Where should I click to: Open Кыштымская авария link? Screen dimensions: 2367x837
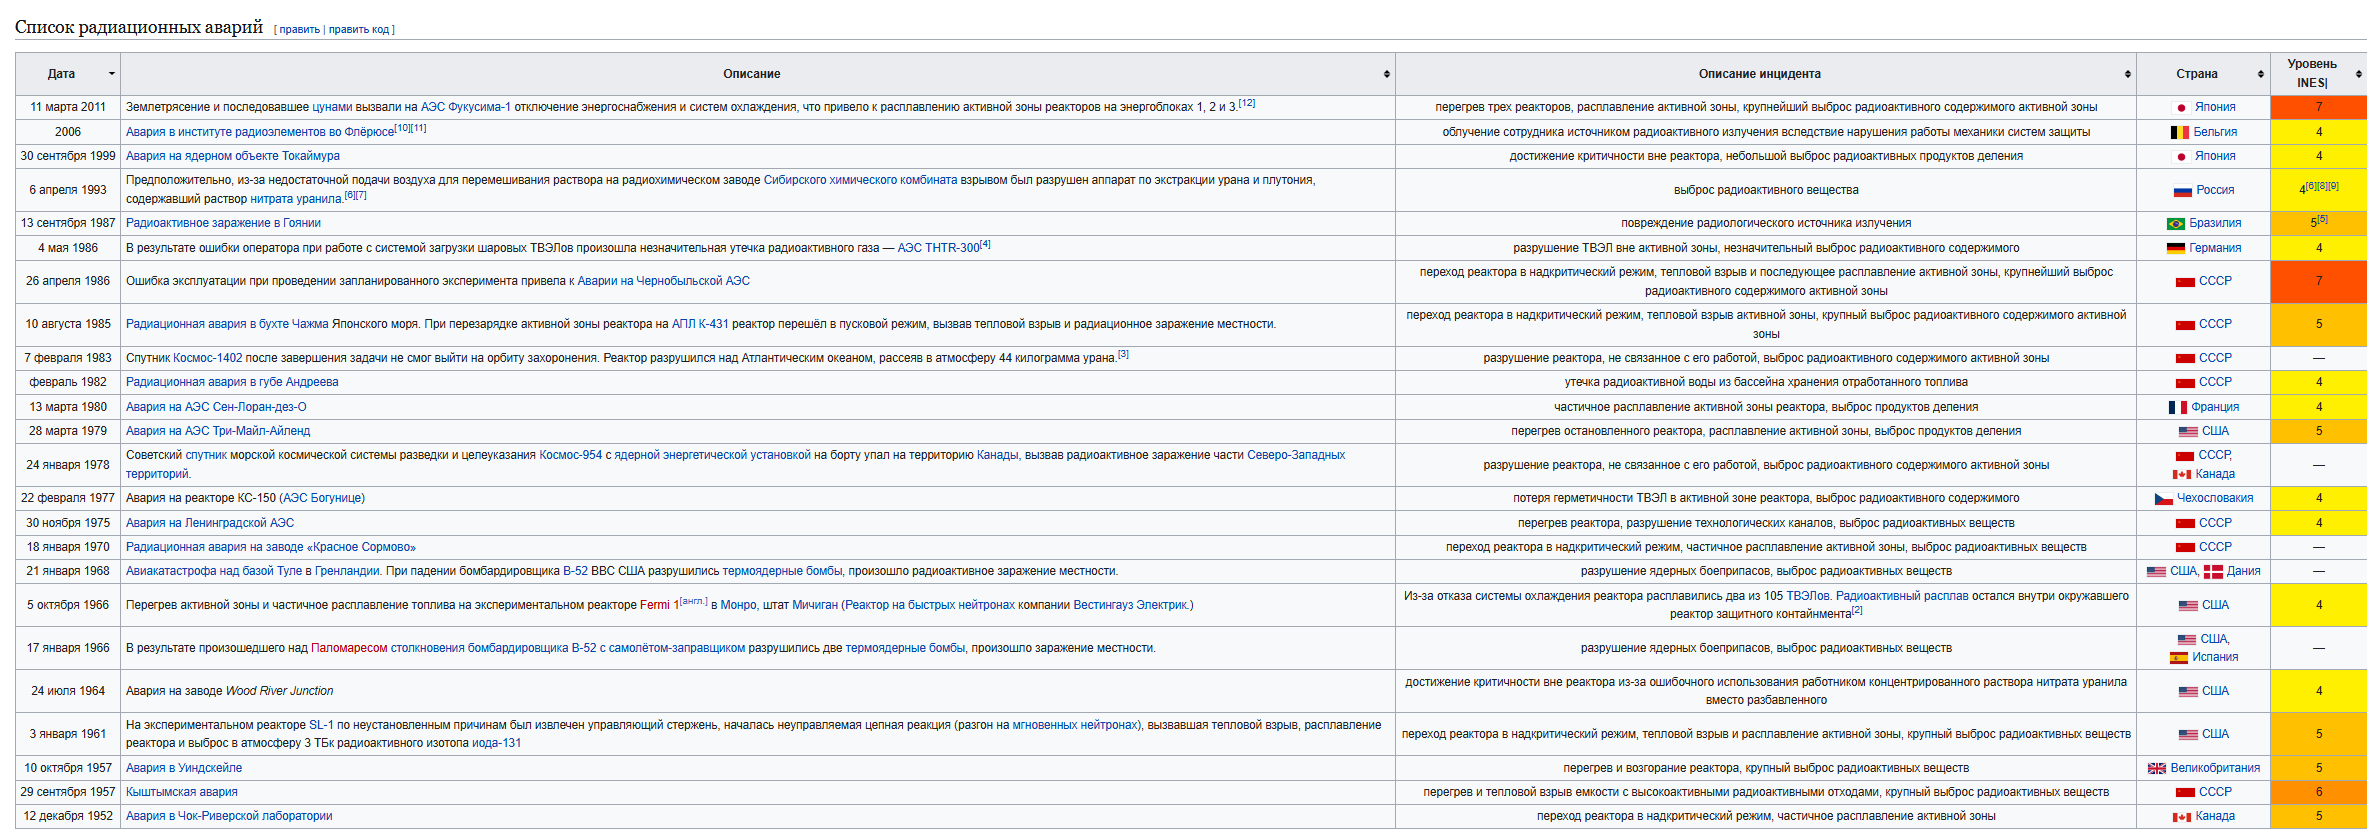[x=182, y=792]
